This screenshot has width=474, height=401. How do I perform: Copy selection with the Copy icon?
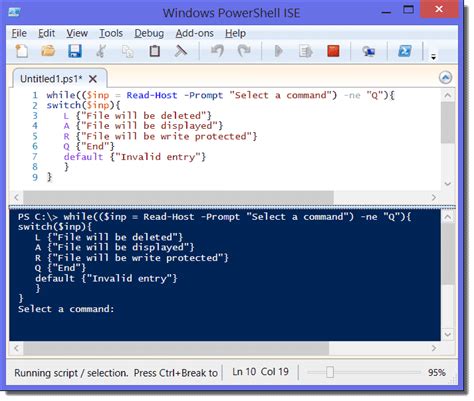[128, 51]
